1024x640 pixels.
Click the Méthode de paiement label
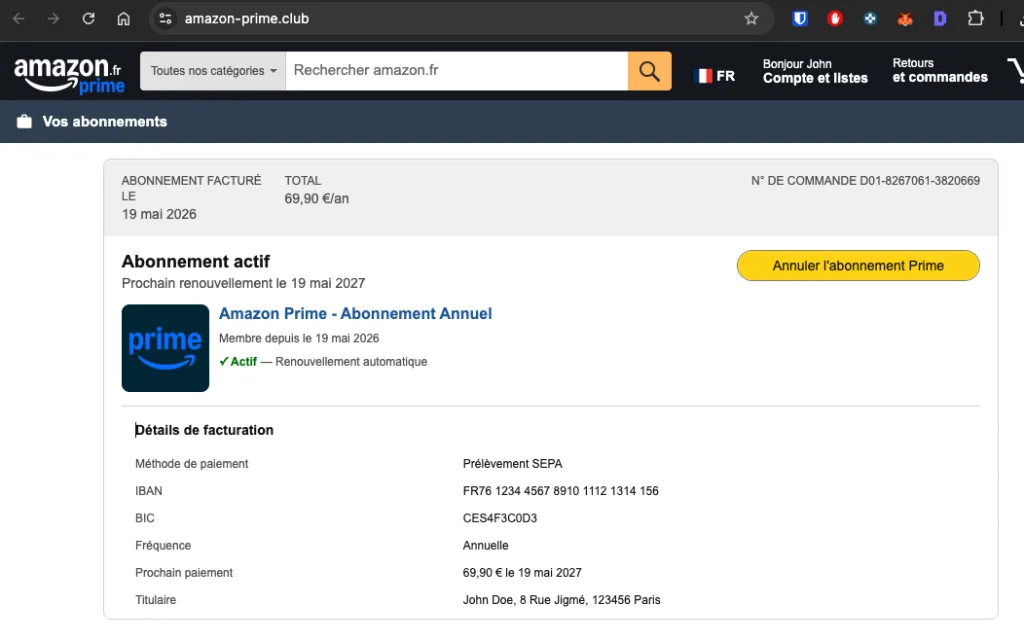point(191,464)
